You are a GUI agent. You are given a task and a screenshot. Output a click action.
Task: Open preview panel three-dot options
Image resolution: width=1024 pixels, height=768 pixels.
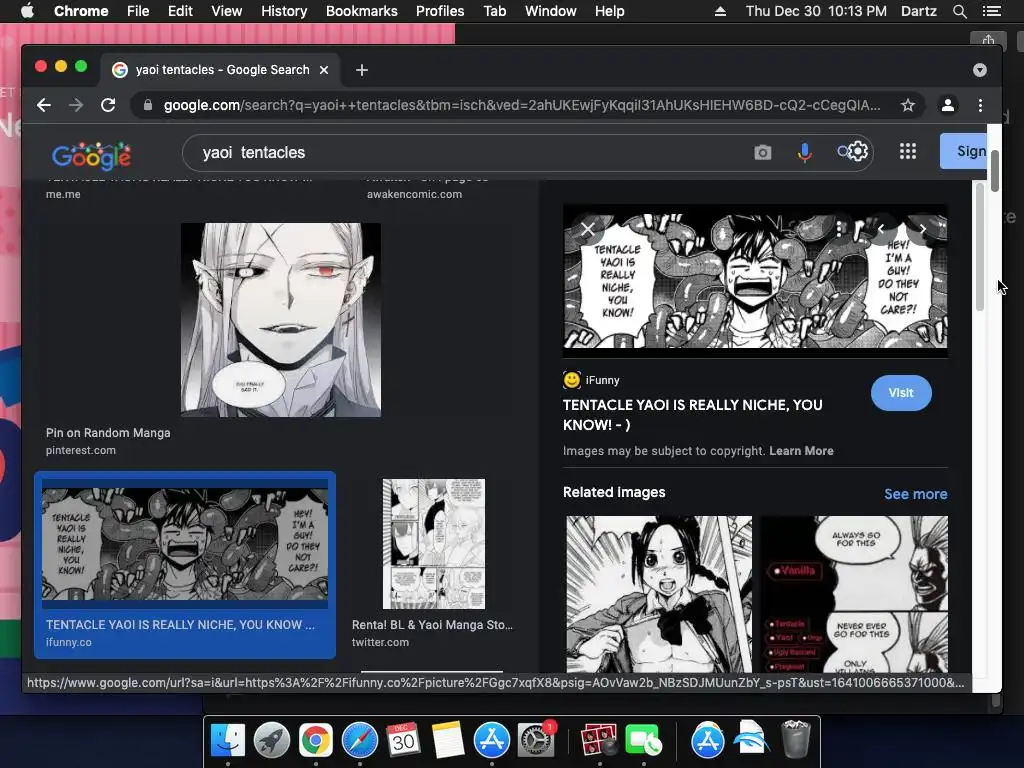tap(839, 229)
